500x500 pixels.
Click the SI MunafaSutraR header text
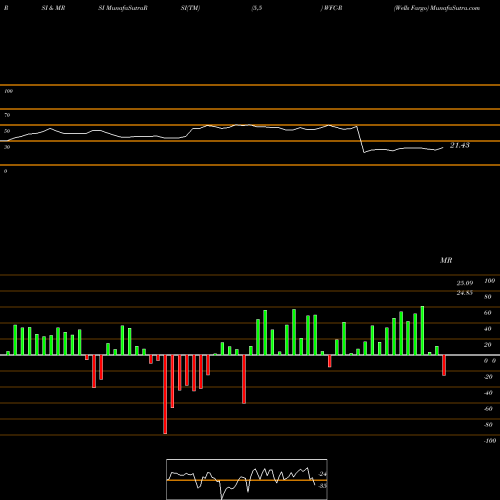click(x=123, y=8)
